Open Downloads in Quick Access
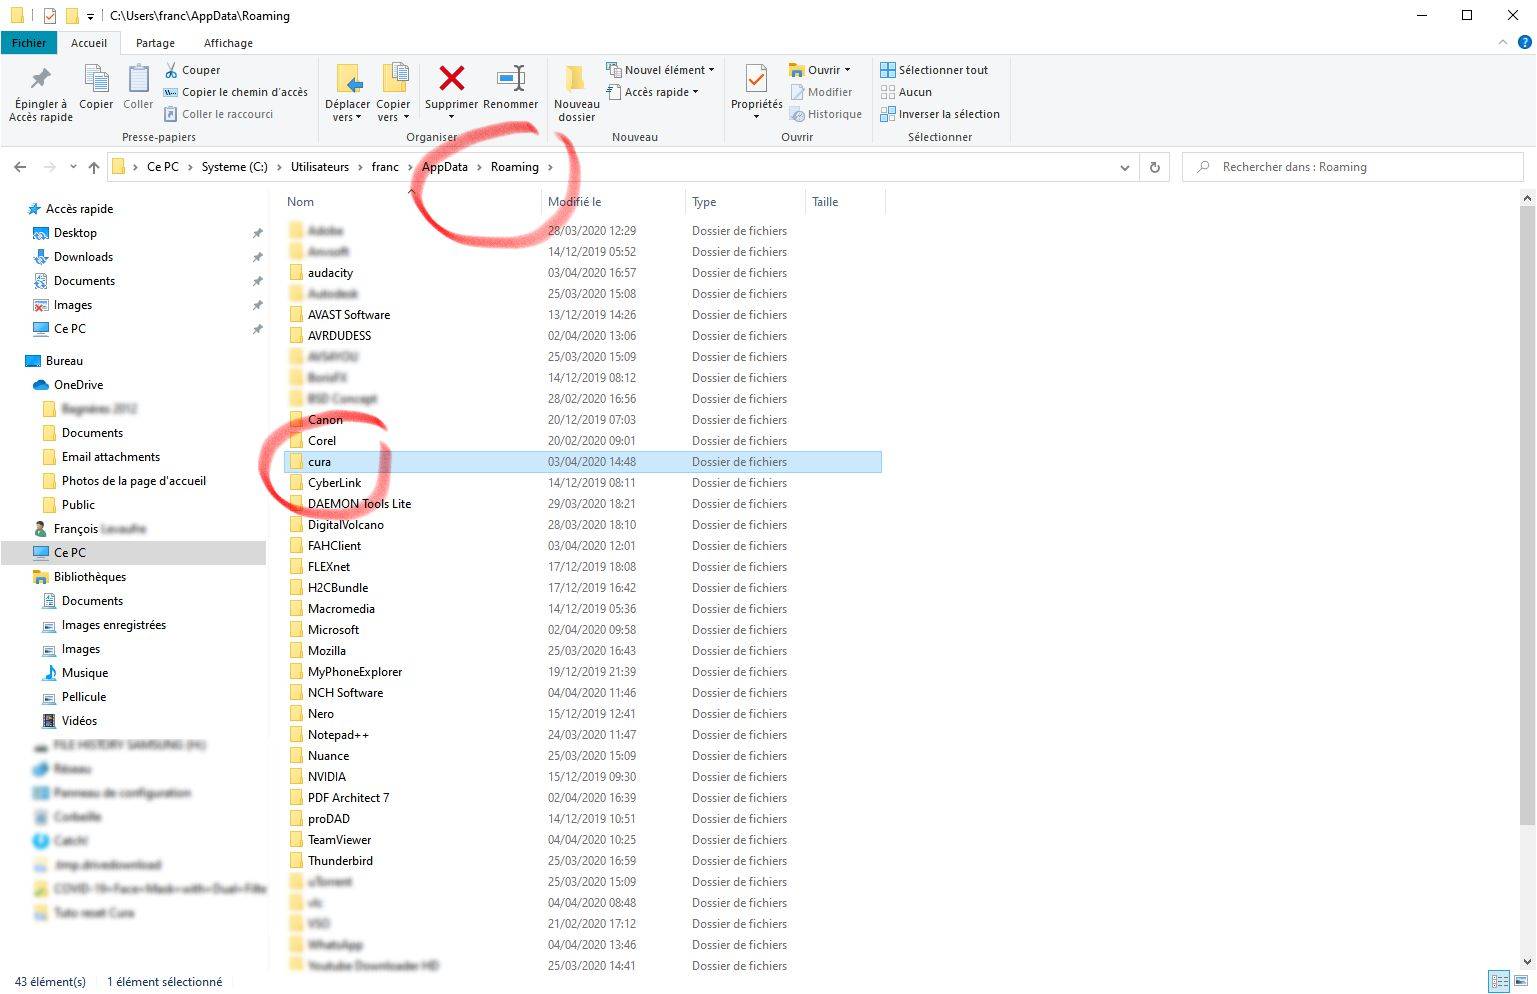Image resolution: width=1537 pixels, height=994 pixels. [83, 257]
